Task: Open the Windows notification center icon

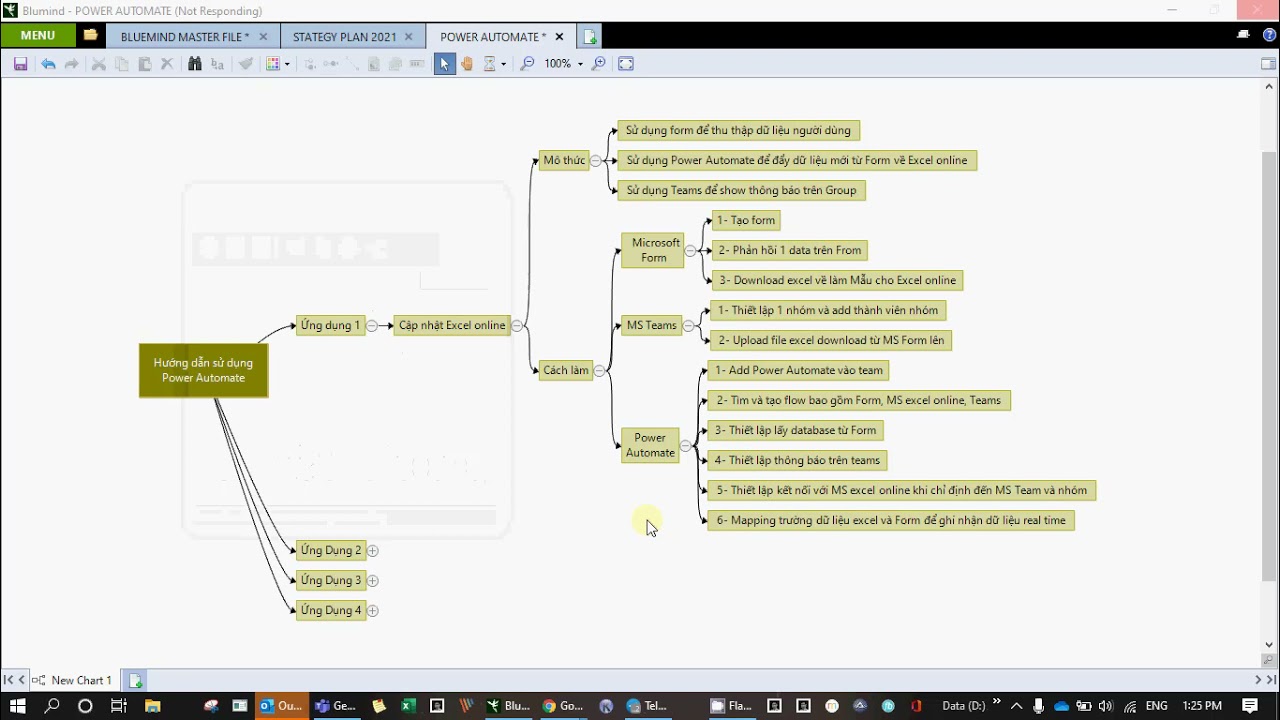Action: (1250, 706)
